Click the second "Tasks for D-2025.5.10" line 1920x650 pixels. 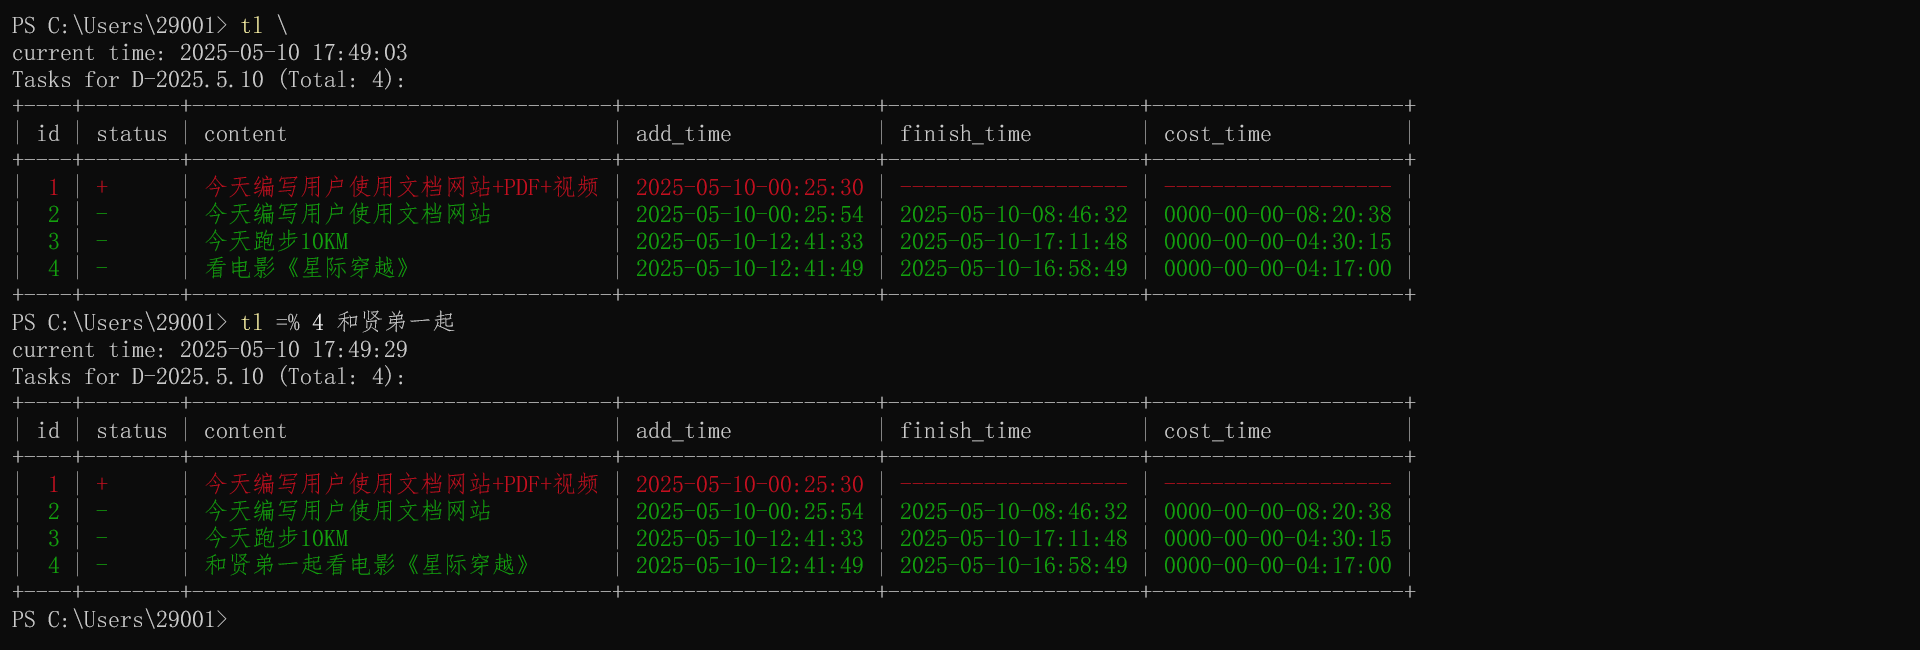tap(209, 377)
